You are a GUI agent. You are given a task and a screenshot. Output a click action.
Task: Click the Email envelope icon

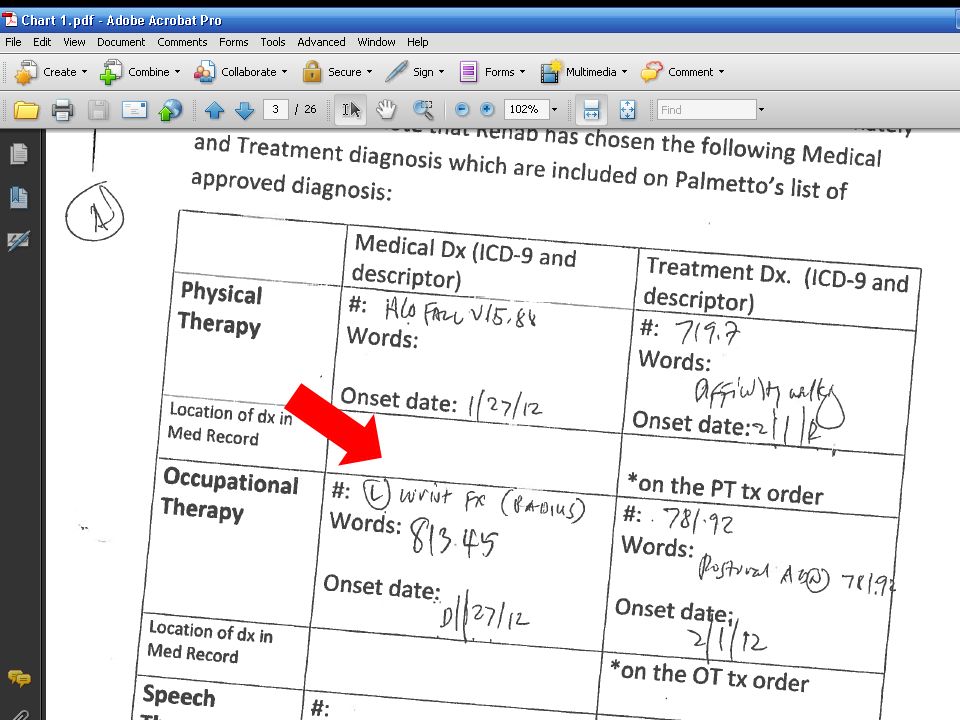[134, 110]
